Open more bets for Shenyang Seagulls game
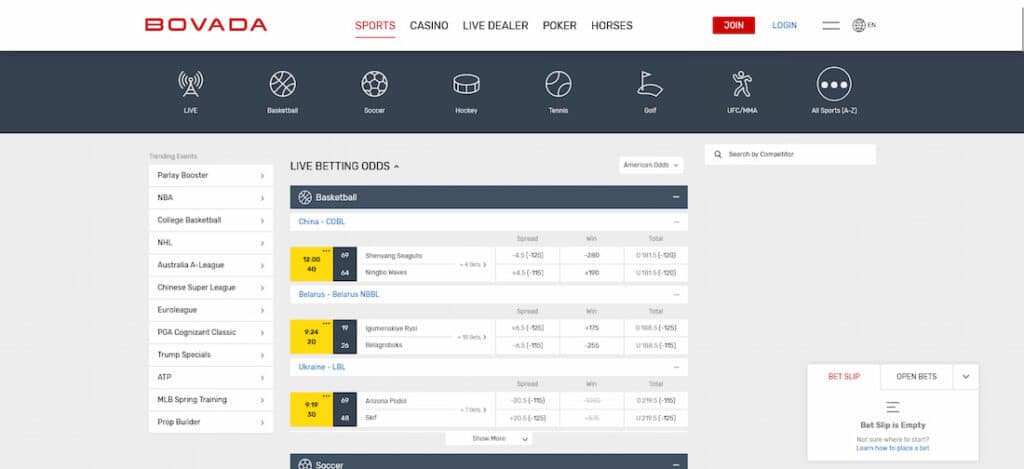1024x469 pixels. point(473,265)
